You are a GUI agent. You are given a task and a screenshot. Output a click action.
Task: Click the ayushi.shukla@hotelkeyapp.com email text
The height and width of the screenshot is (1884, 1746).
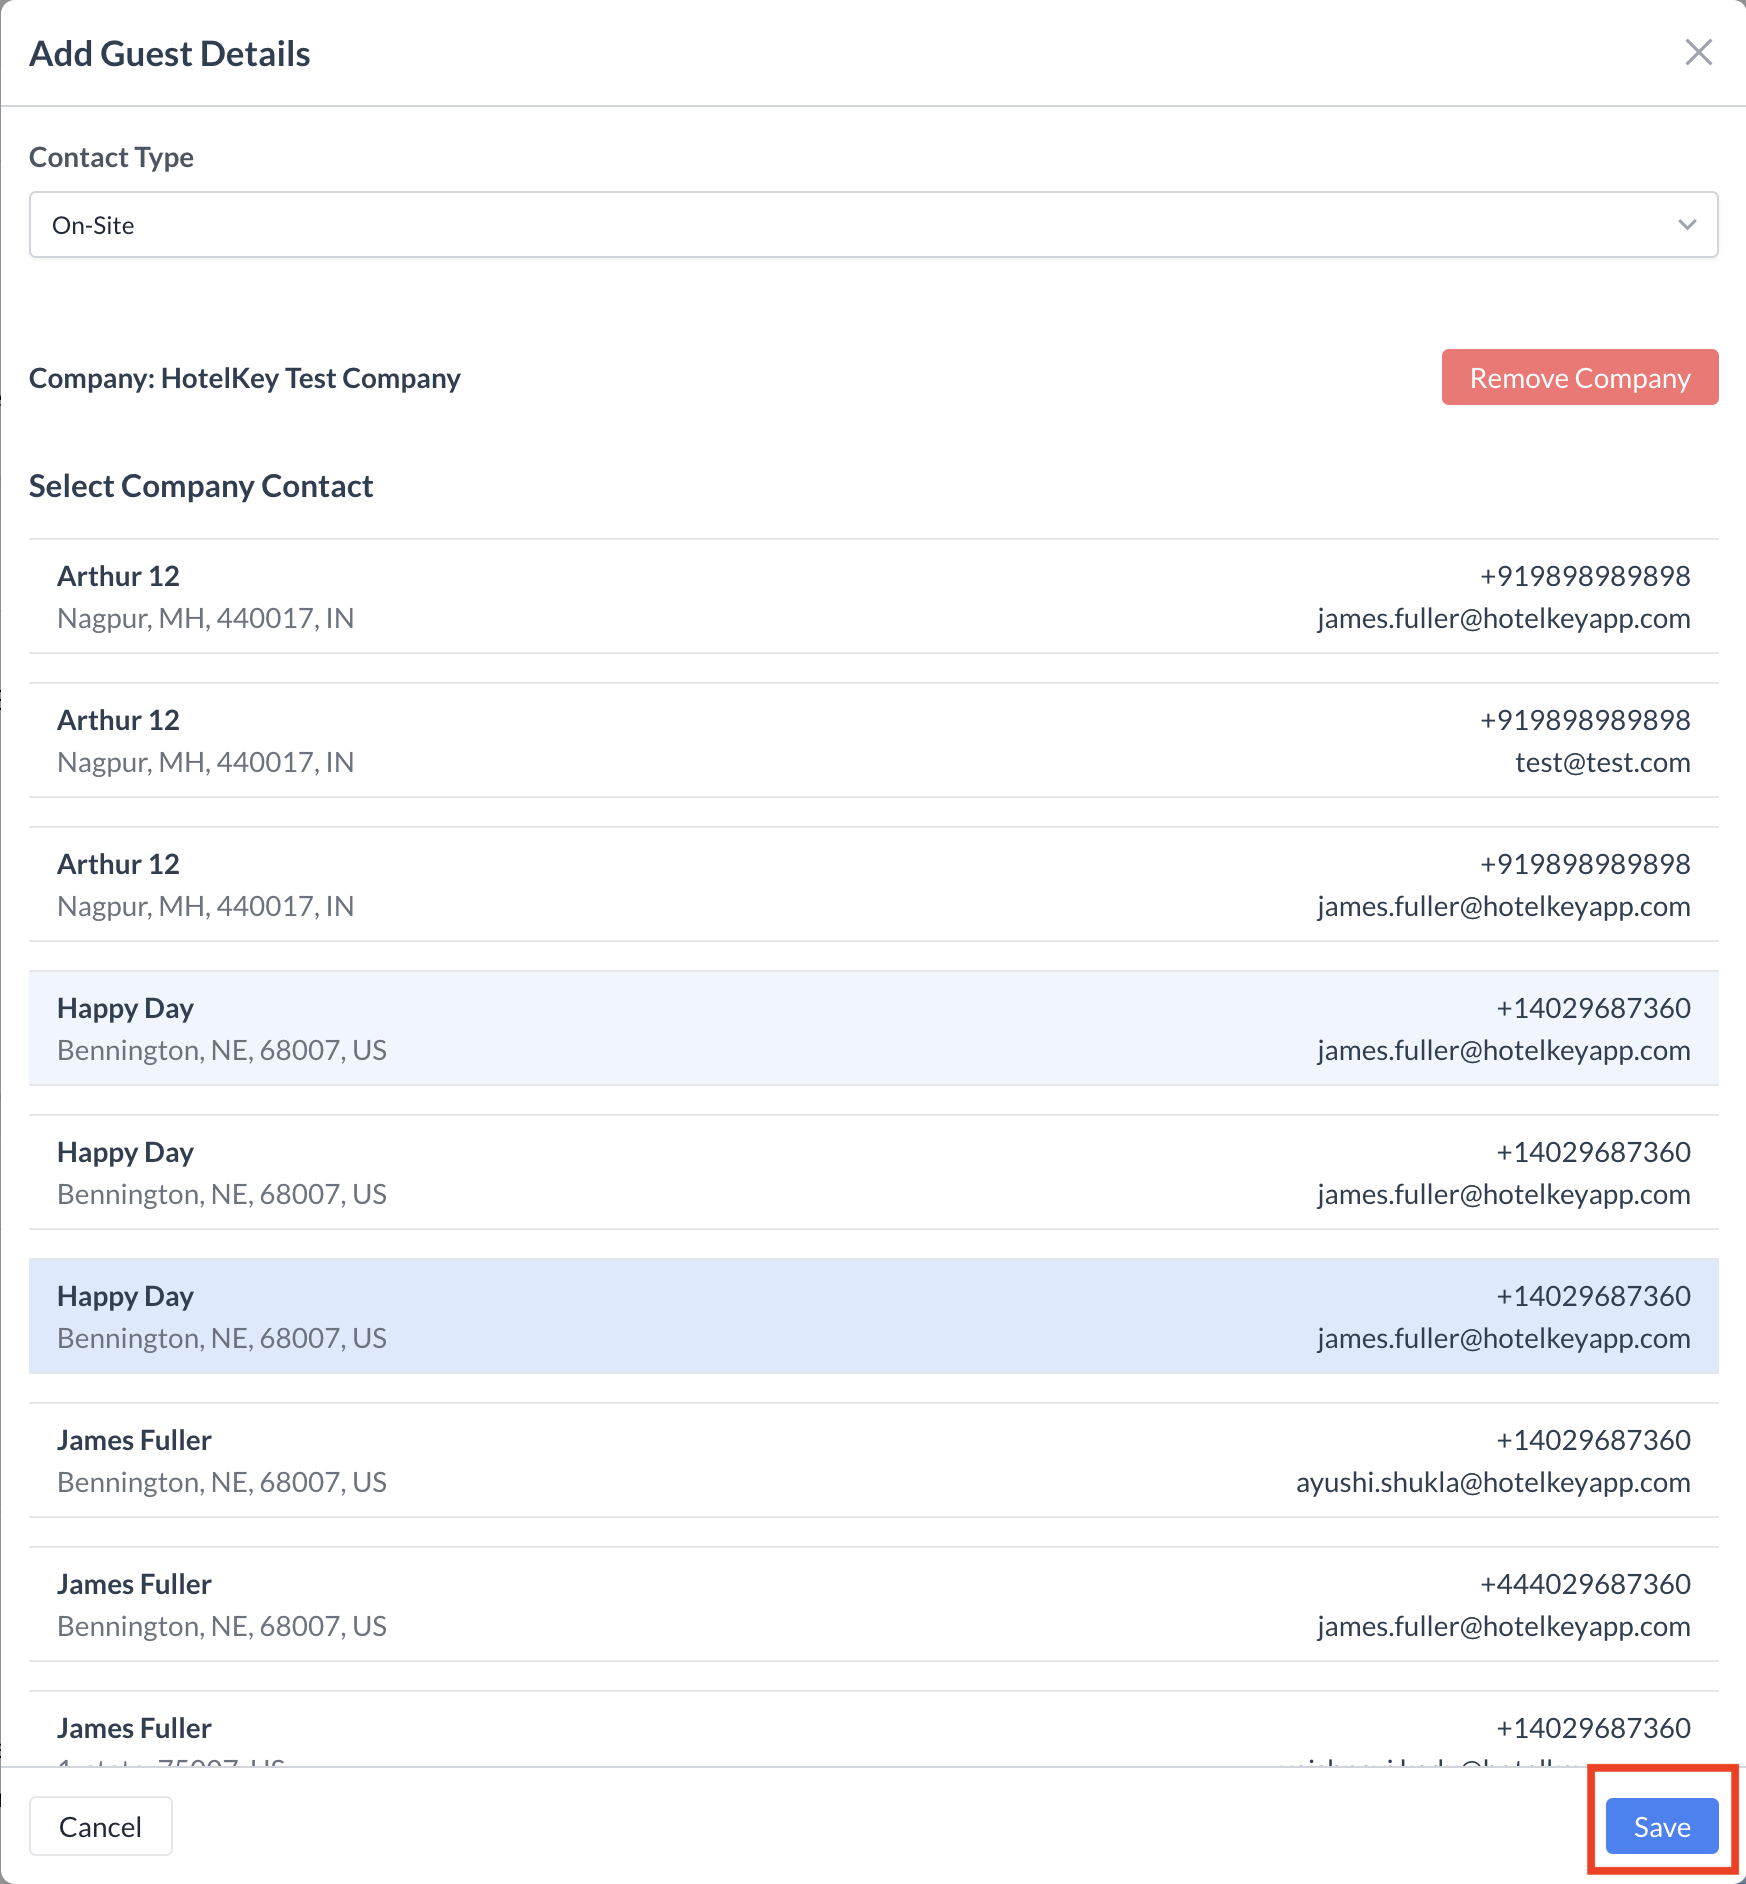1492,1483
